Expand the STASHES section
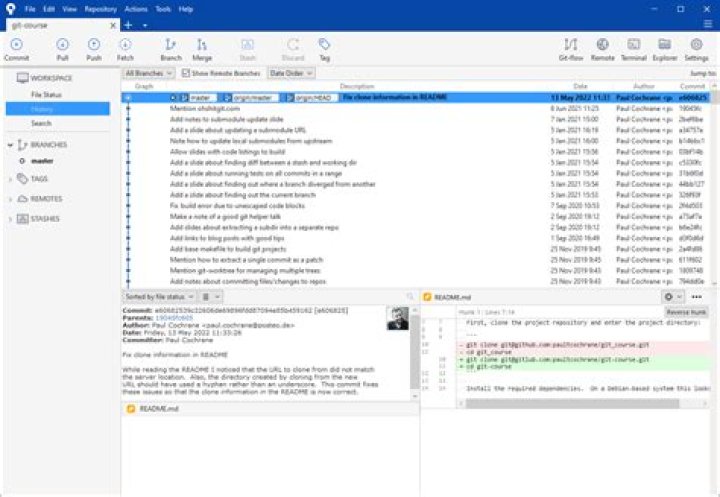 [10, 219]
